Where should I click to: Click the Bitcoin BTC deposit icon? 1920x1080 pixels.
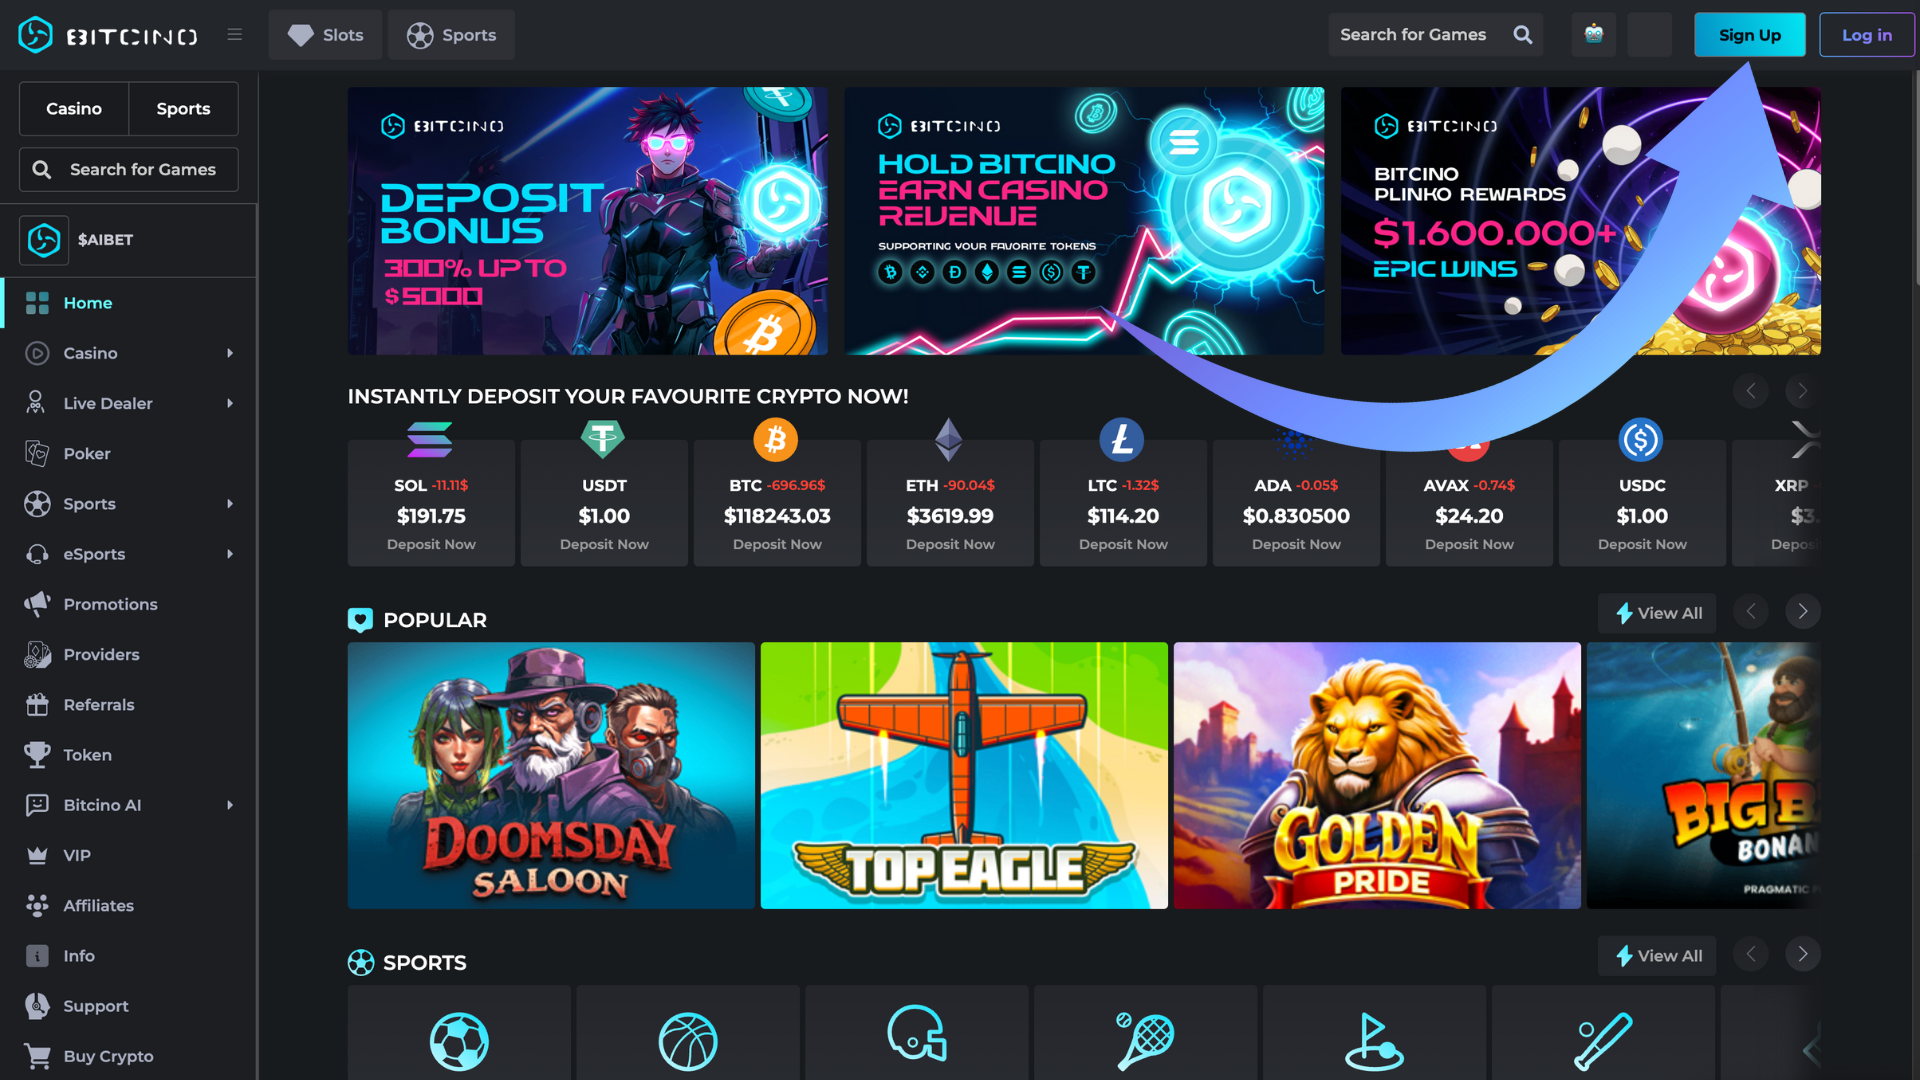pos(776,440)
